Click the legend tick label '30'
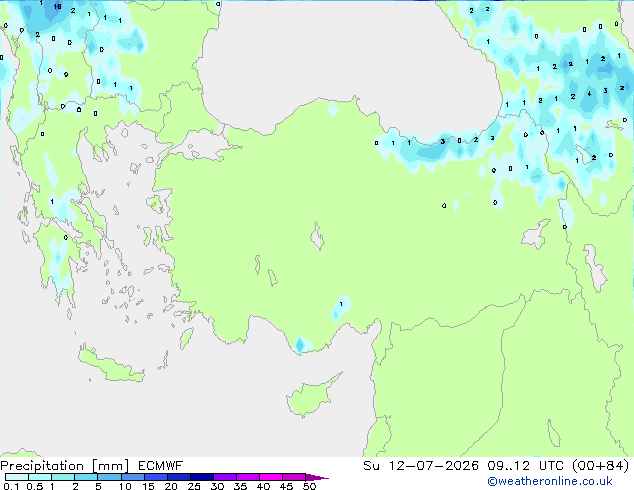The height and width of the screenshot is (490, 634). point(217,486)
